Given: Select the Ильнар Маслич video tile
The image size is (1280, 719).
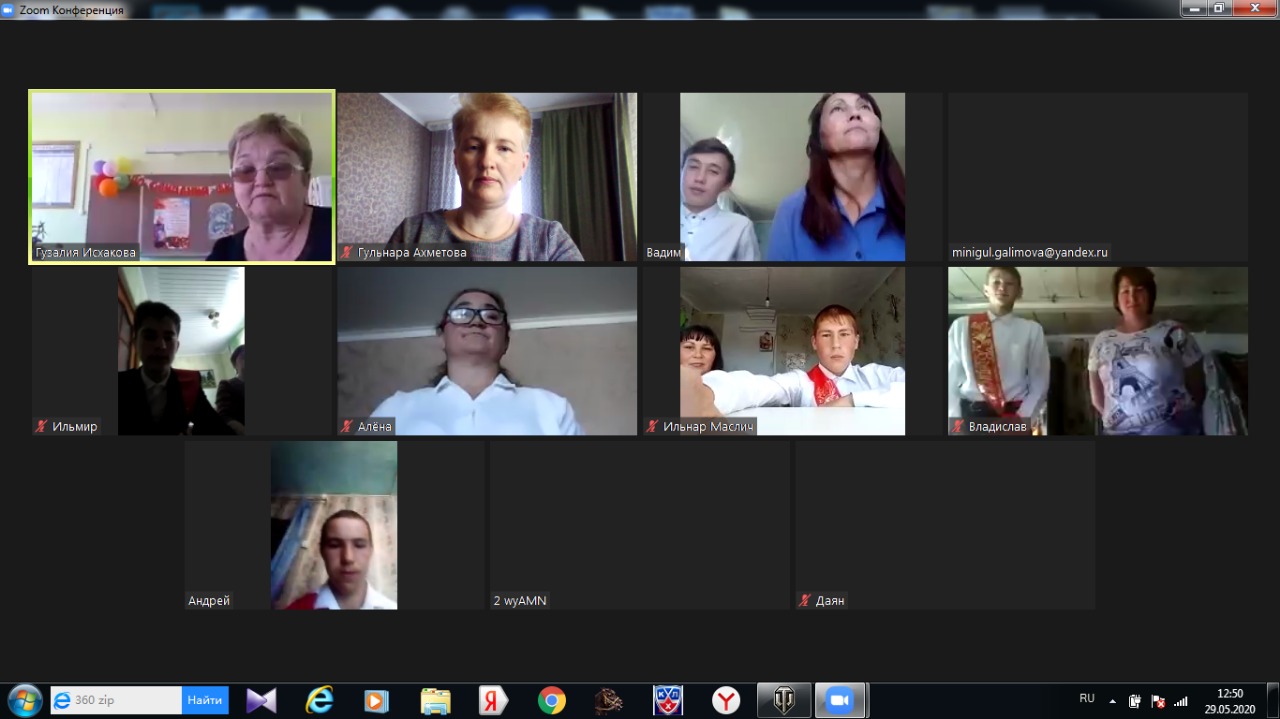Looking at the screenshot, I should pos(792,350).
